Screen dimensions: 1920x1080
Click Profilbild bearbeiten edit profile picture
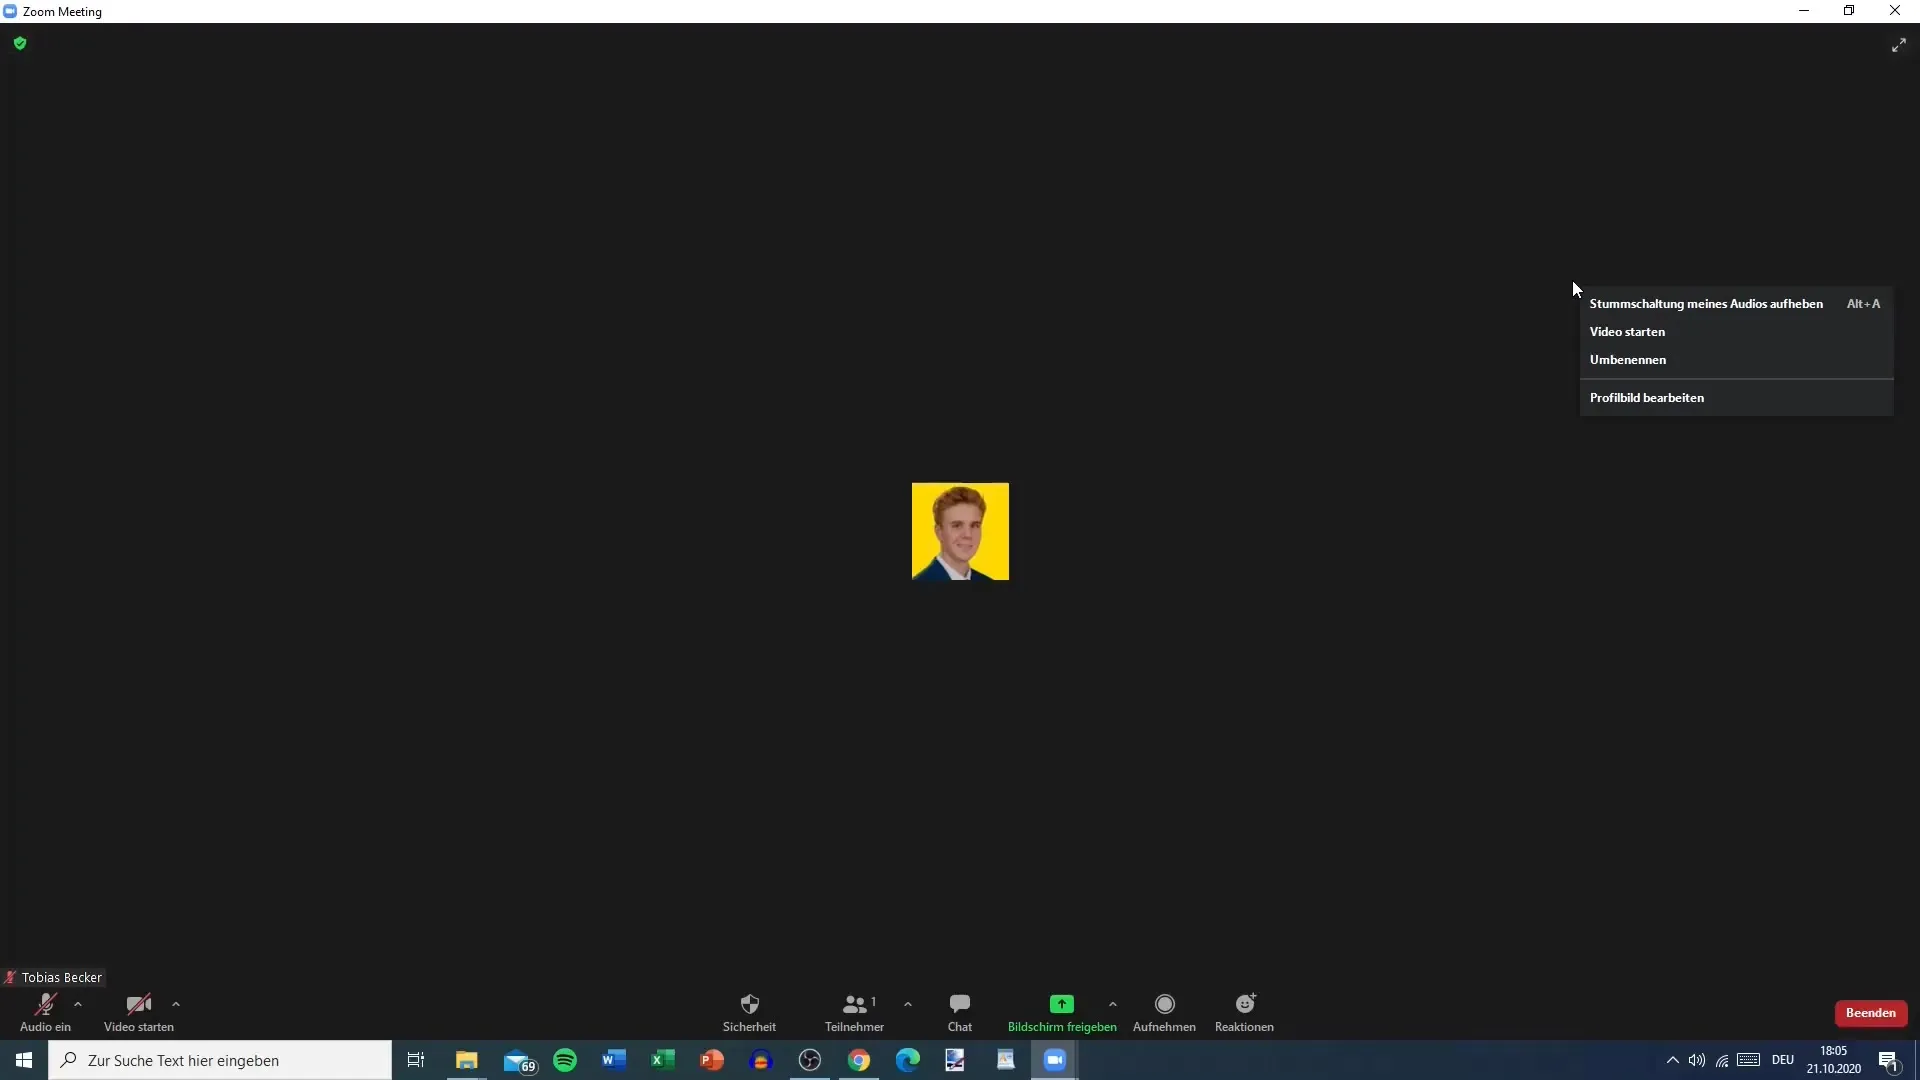[1646, 397]
